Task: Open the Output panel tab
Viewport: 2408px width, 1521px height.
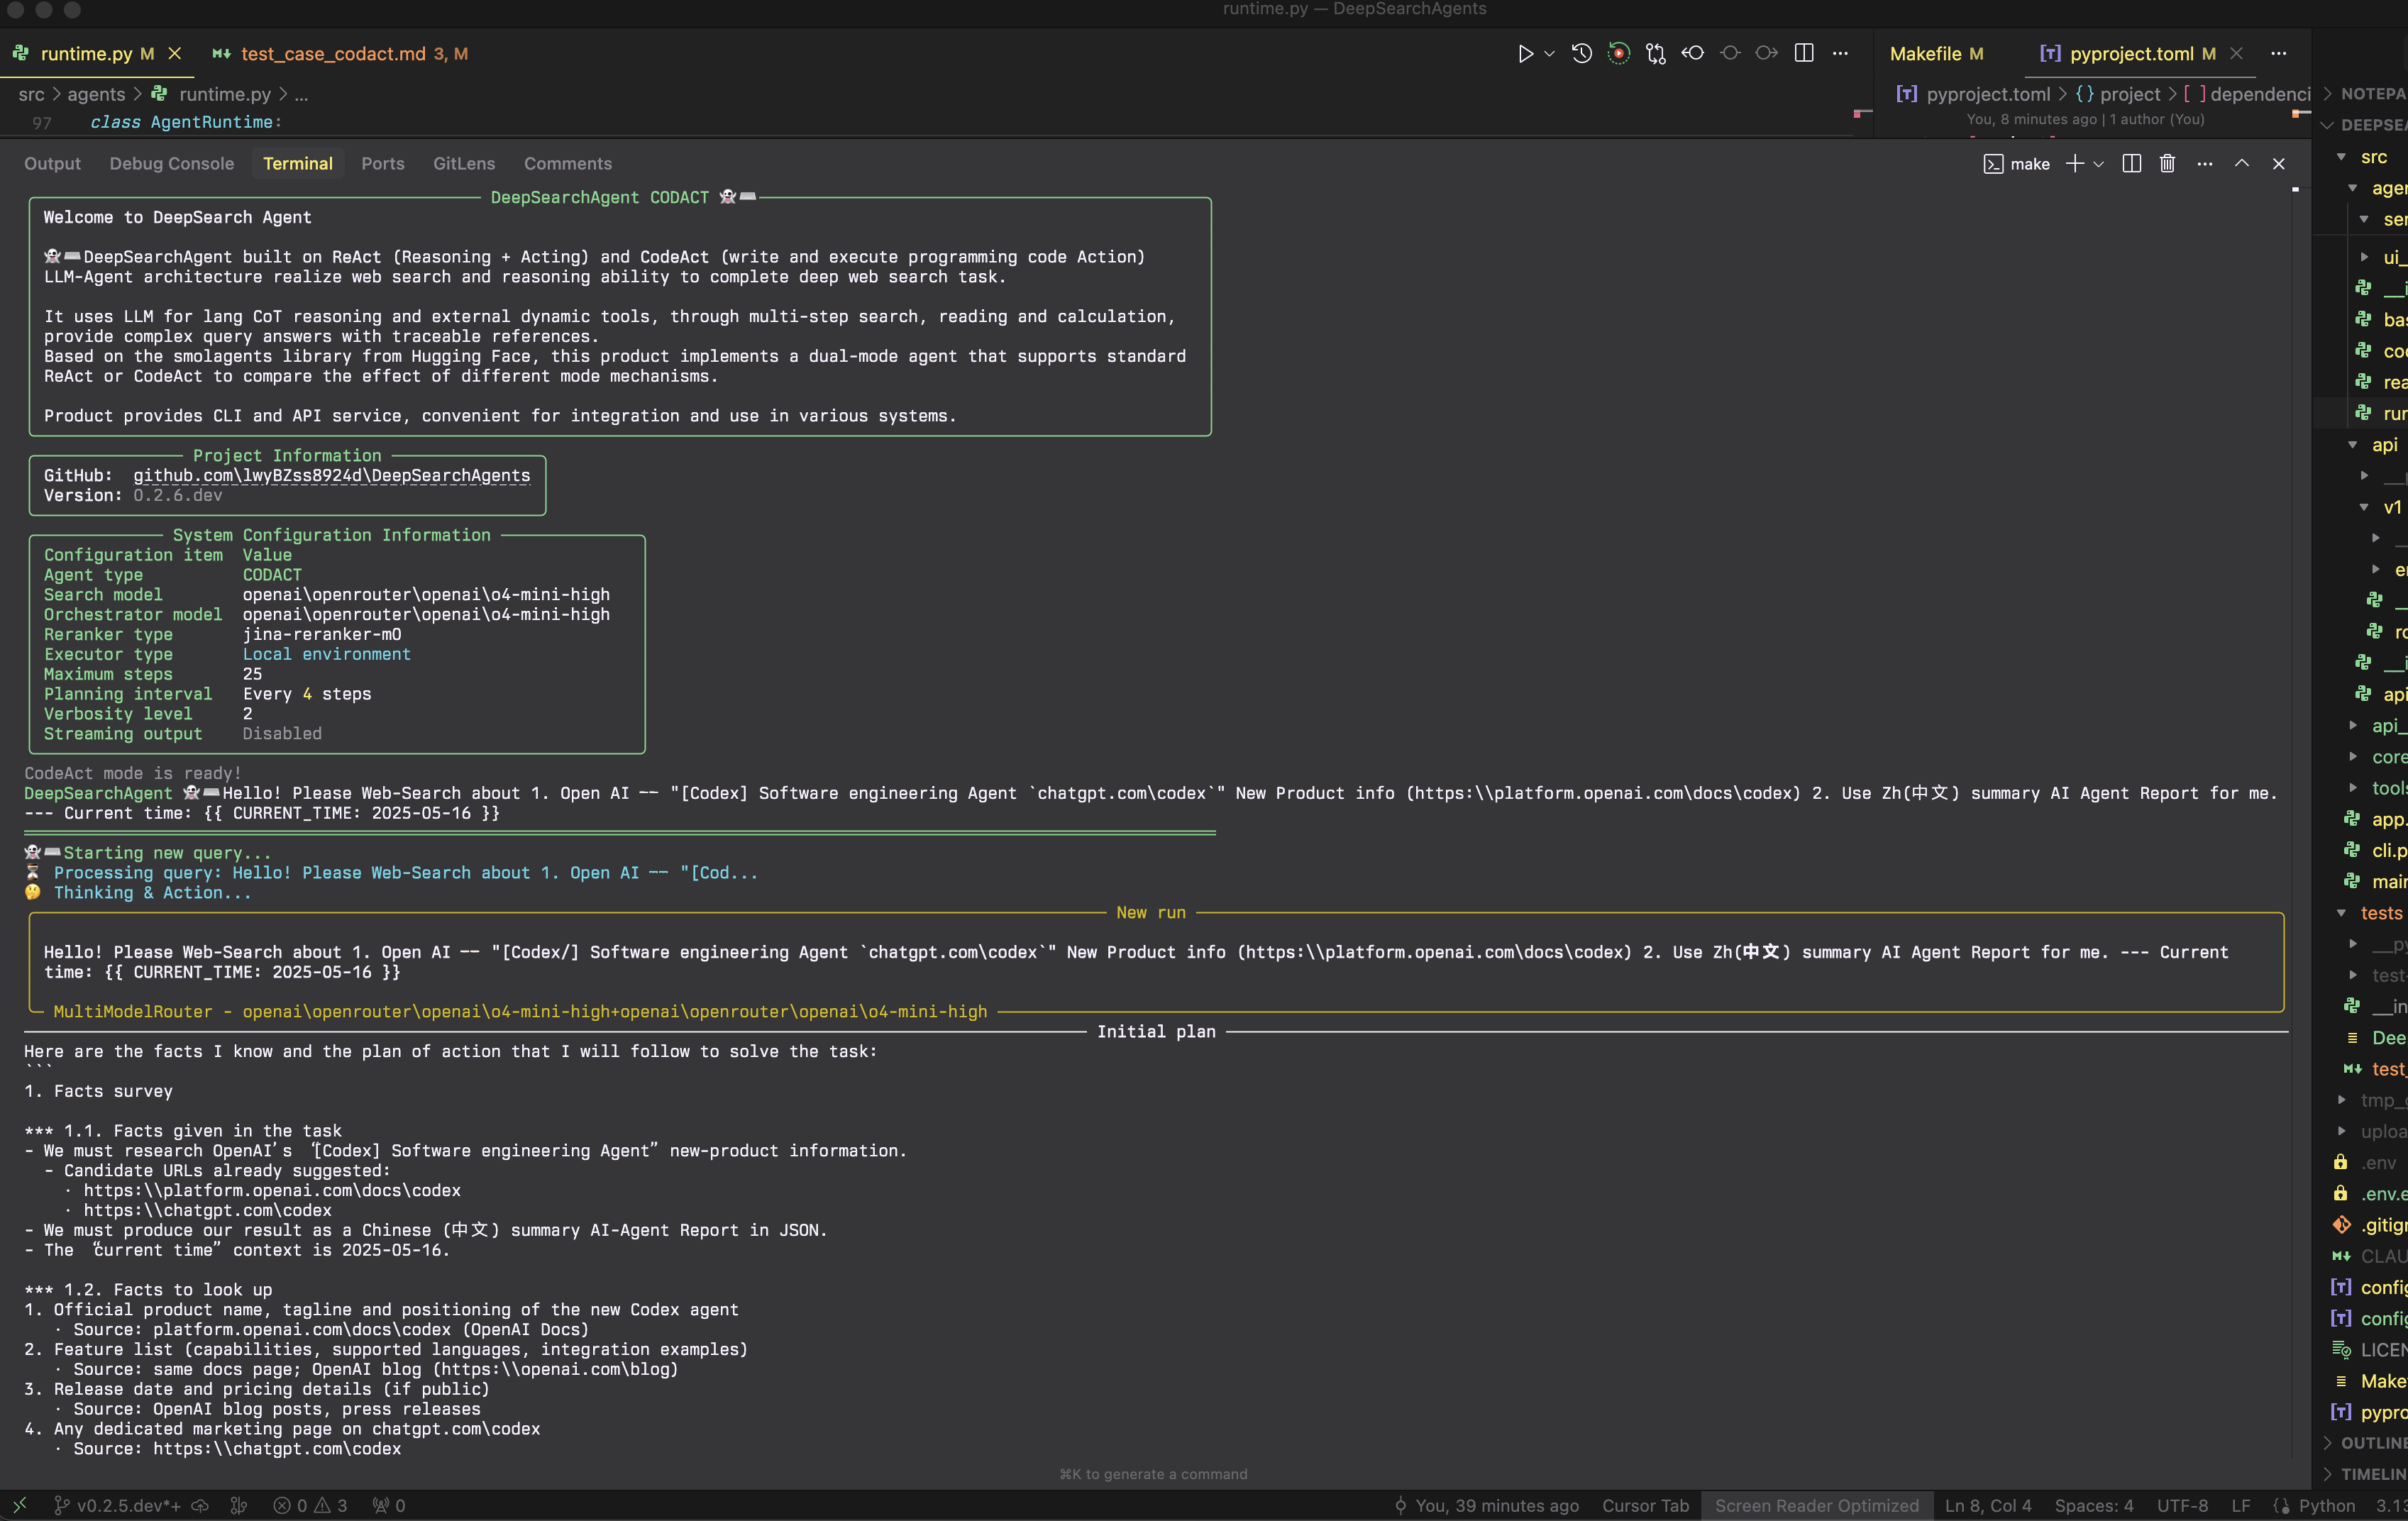Action: pyautogui.click(x=52, y=164)
